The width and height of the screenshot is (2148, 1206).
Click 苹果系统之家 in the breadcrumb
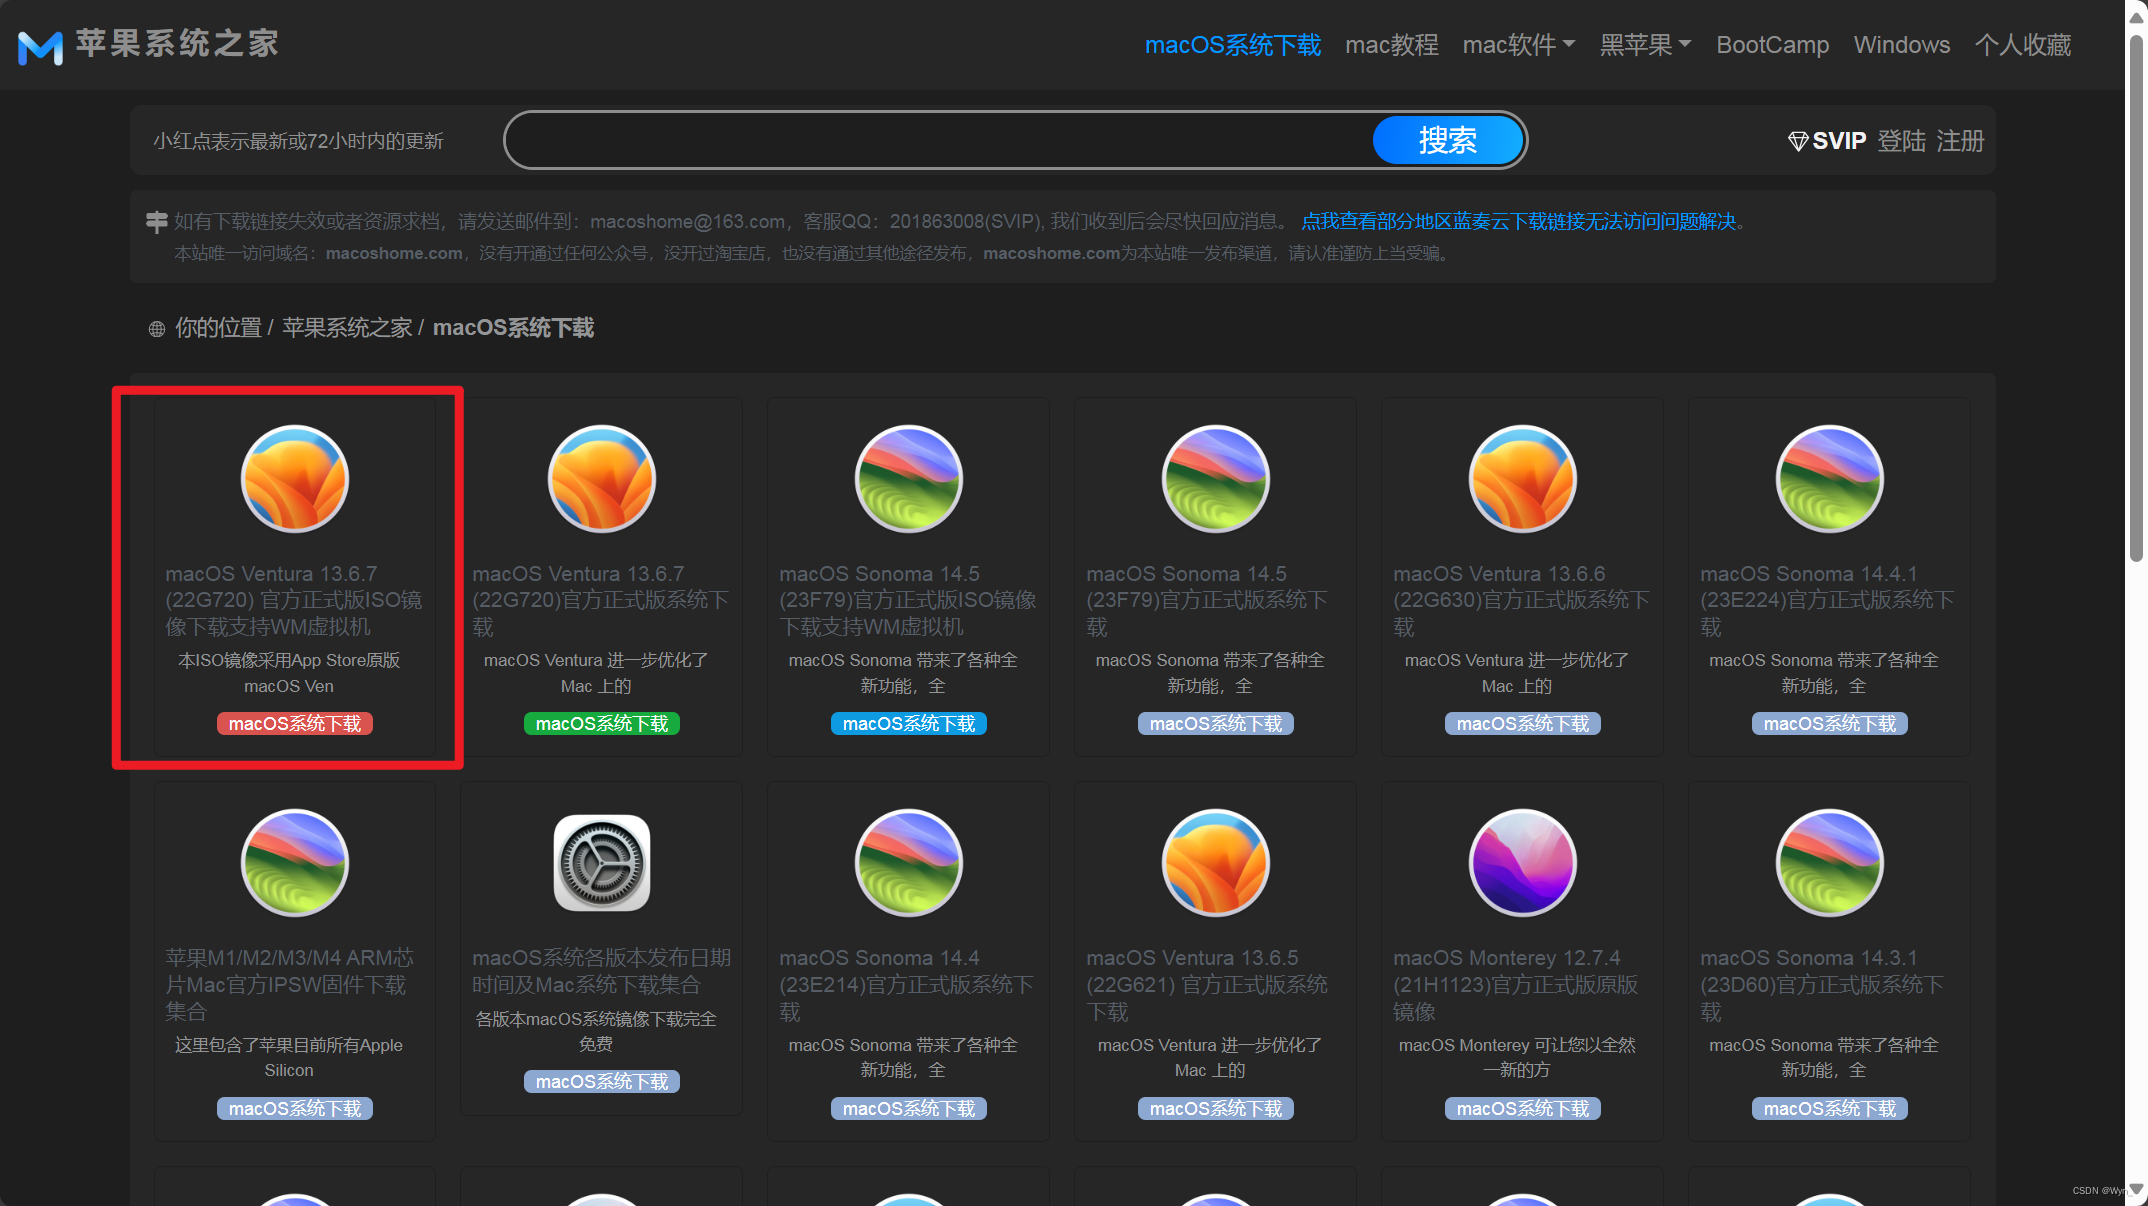point(347,328)
